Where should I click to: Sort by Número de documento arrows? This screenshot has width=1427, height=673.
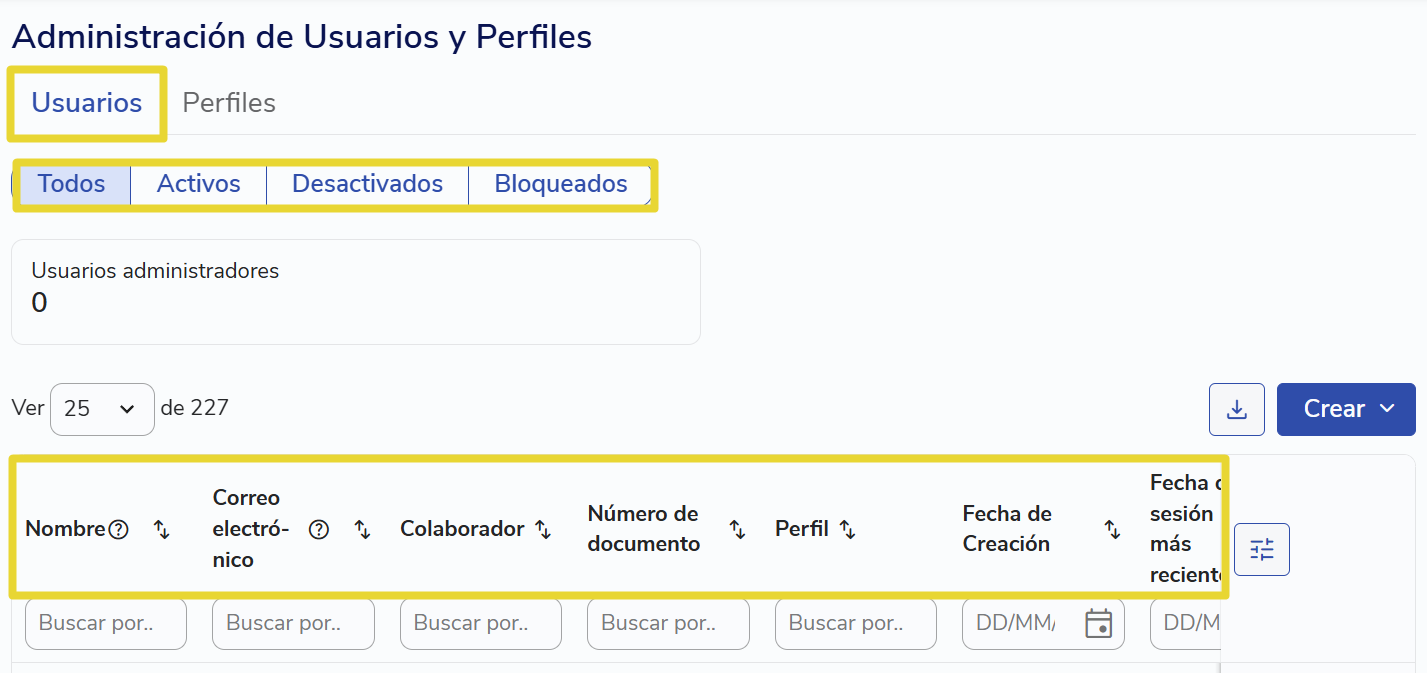738,529
